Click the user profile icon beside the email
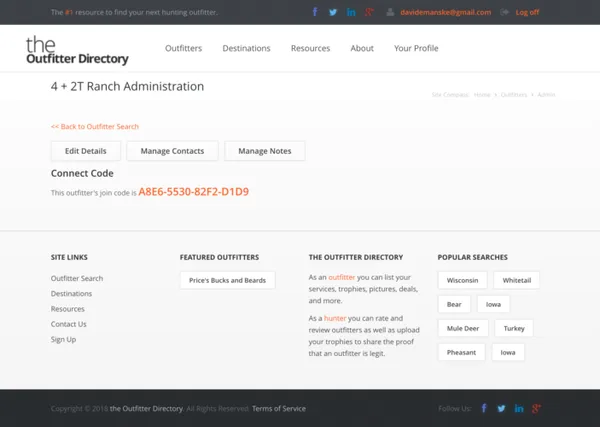 pos(390,12)
